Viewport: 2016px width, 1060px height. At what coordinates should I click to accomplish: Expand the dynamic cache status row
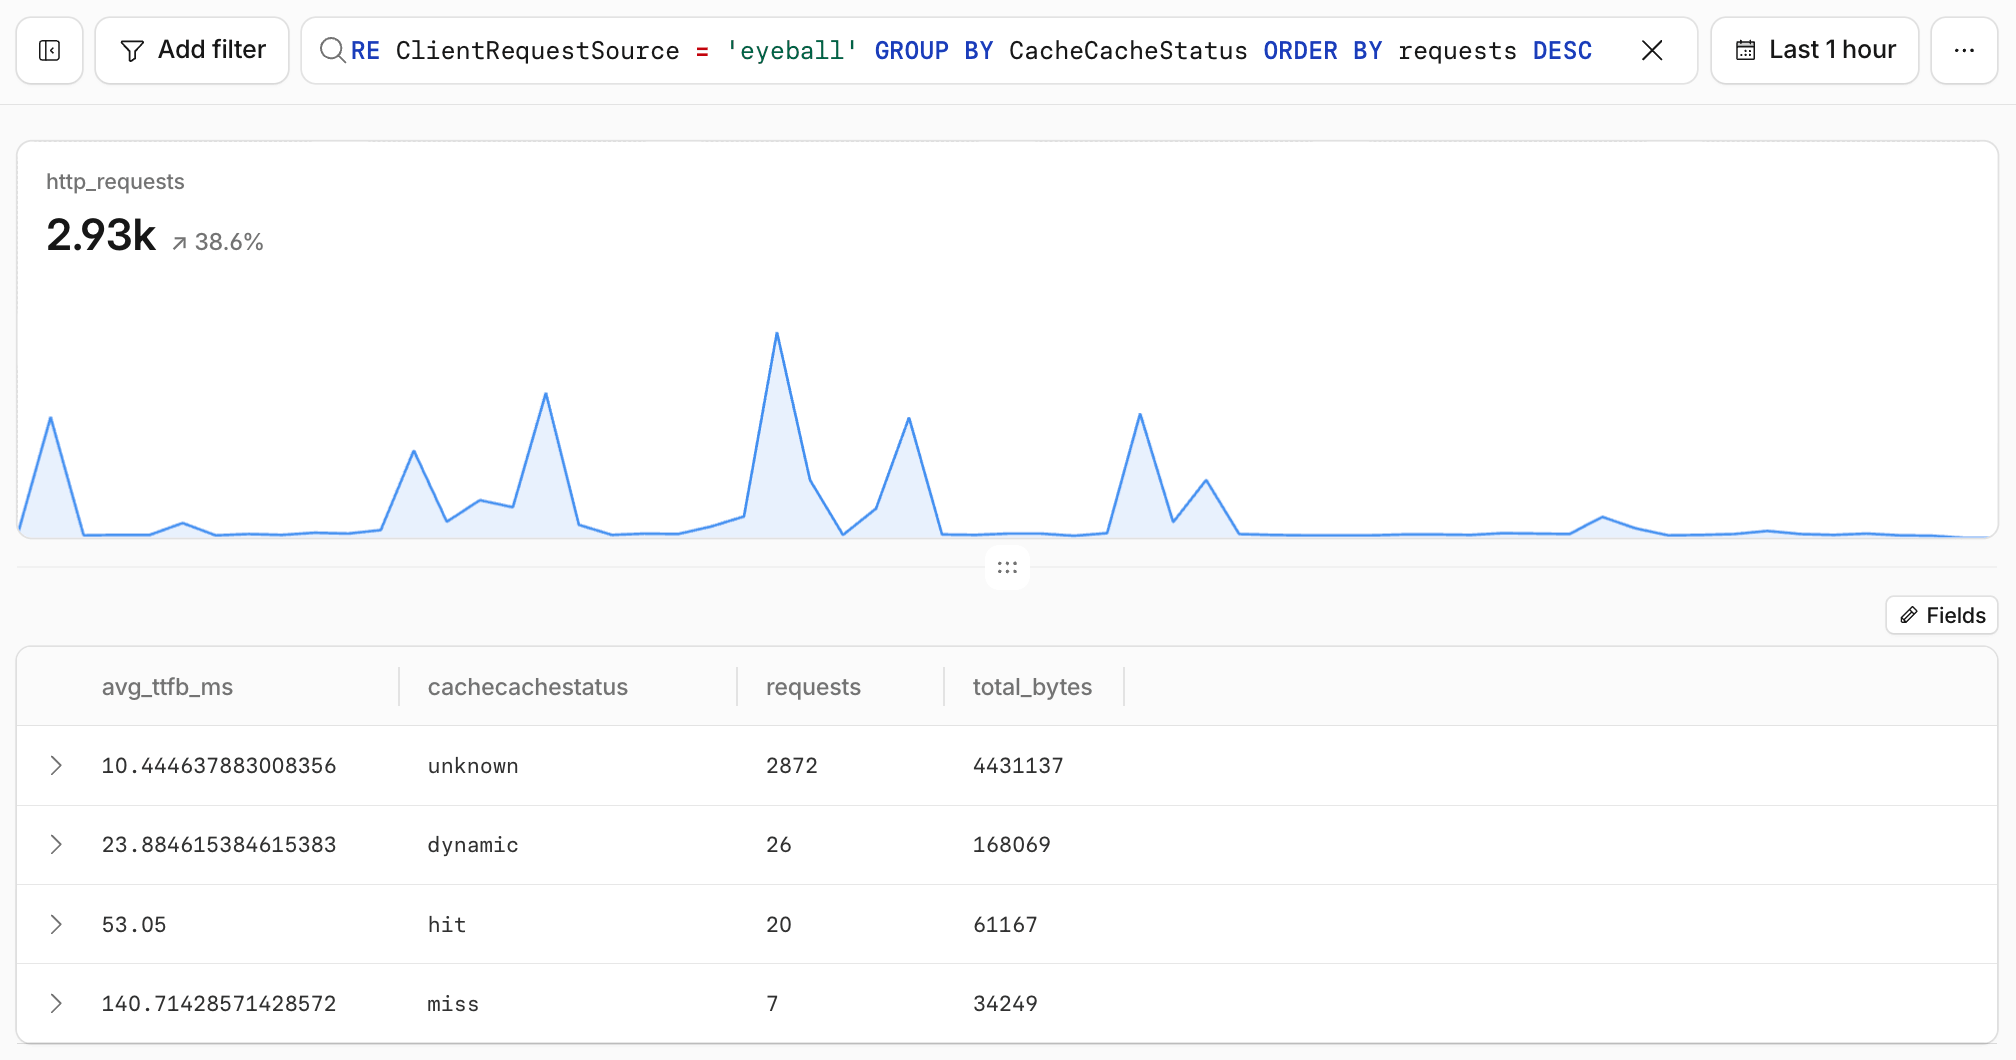[56, 845]
